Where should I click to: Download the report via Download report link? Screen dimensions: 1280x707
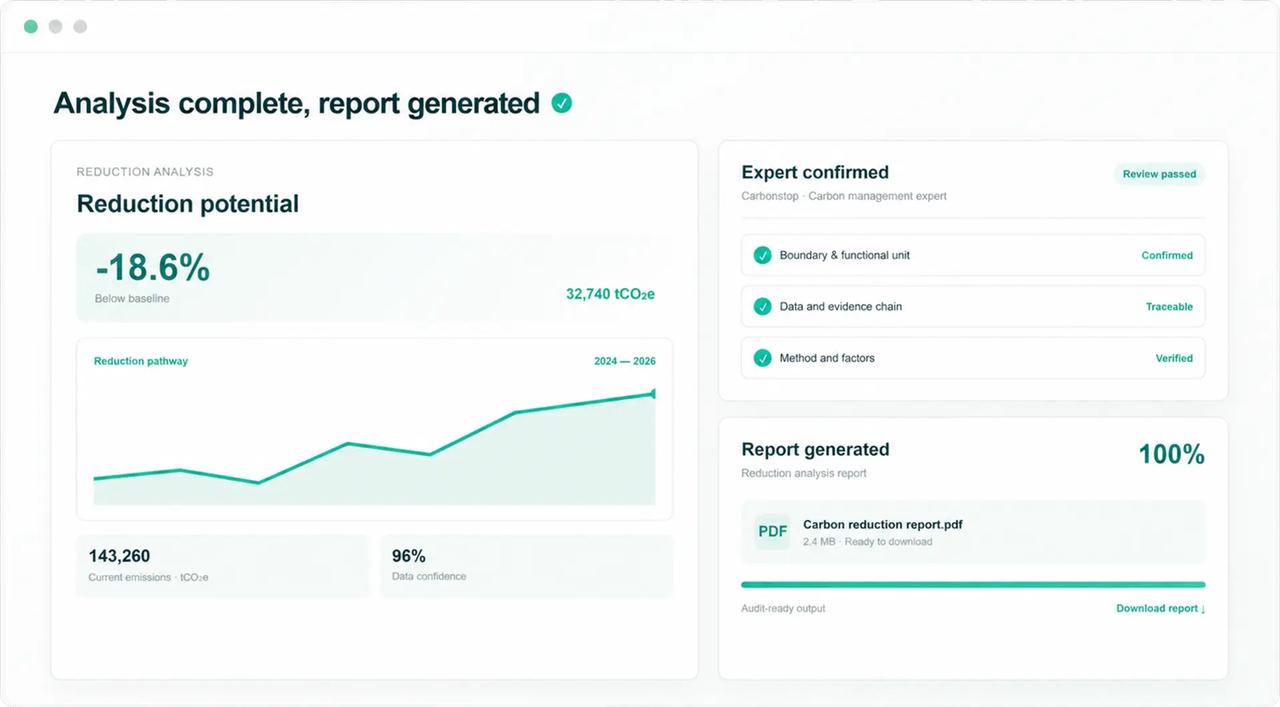[x=1160, y=608]
